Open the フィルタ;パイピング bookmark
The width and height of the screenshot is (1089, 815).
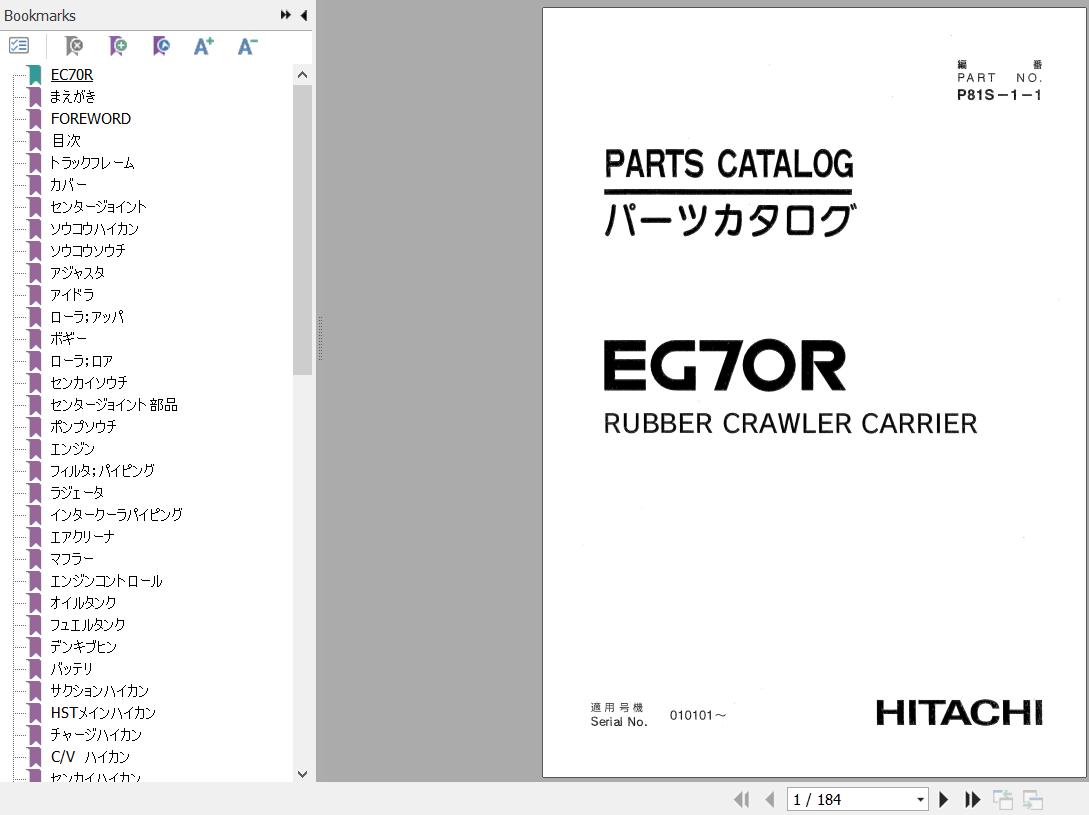(x=102, y=470)
